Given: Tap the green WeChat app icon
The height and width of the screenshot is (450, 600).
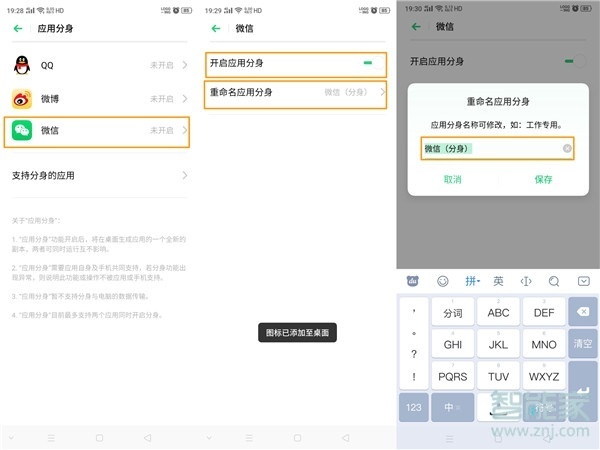Looking at the screenshot, I should coord(21,131).
